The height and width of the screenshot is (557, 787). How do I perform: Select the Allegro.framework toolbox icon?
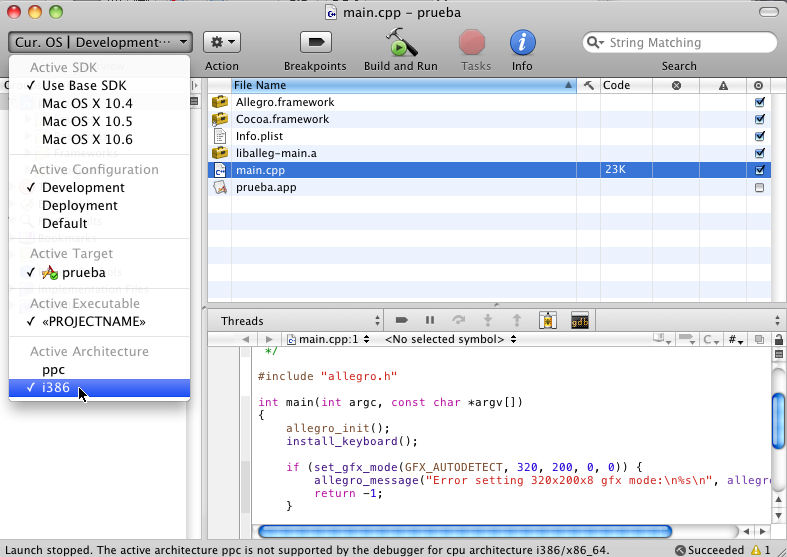click(x=220, y=102)
